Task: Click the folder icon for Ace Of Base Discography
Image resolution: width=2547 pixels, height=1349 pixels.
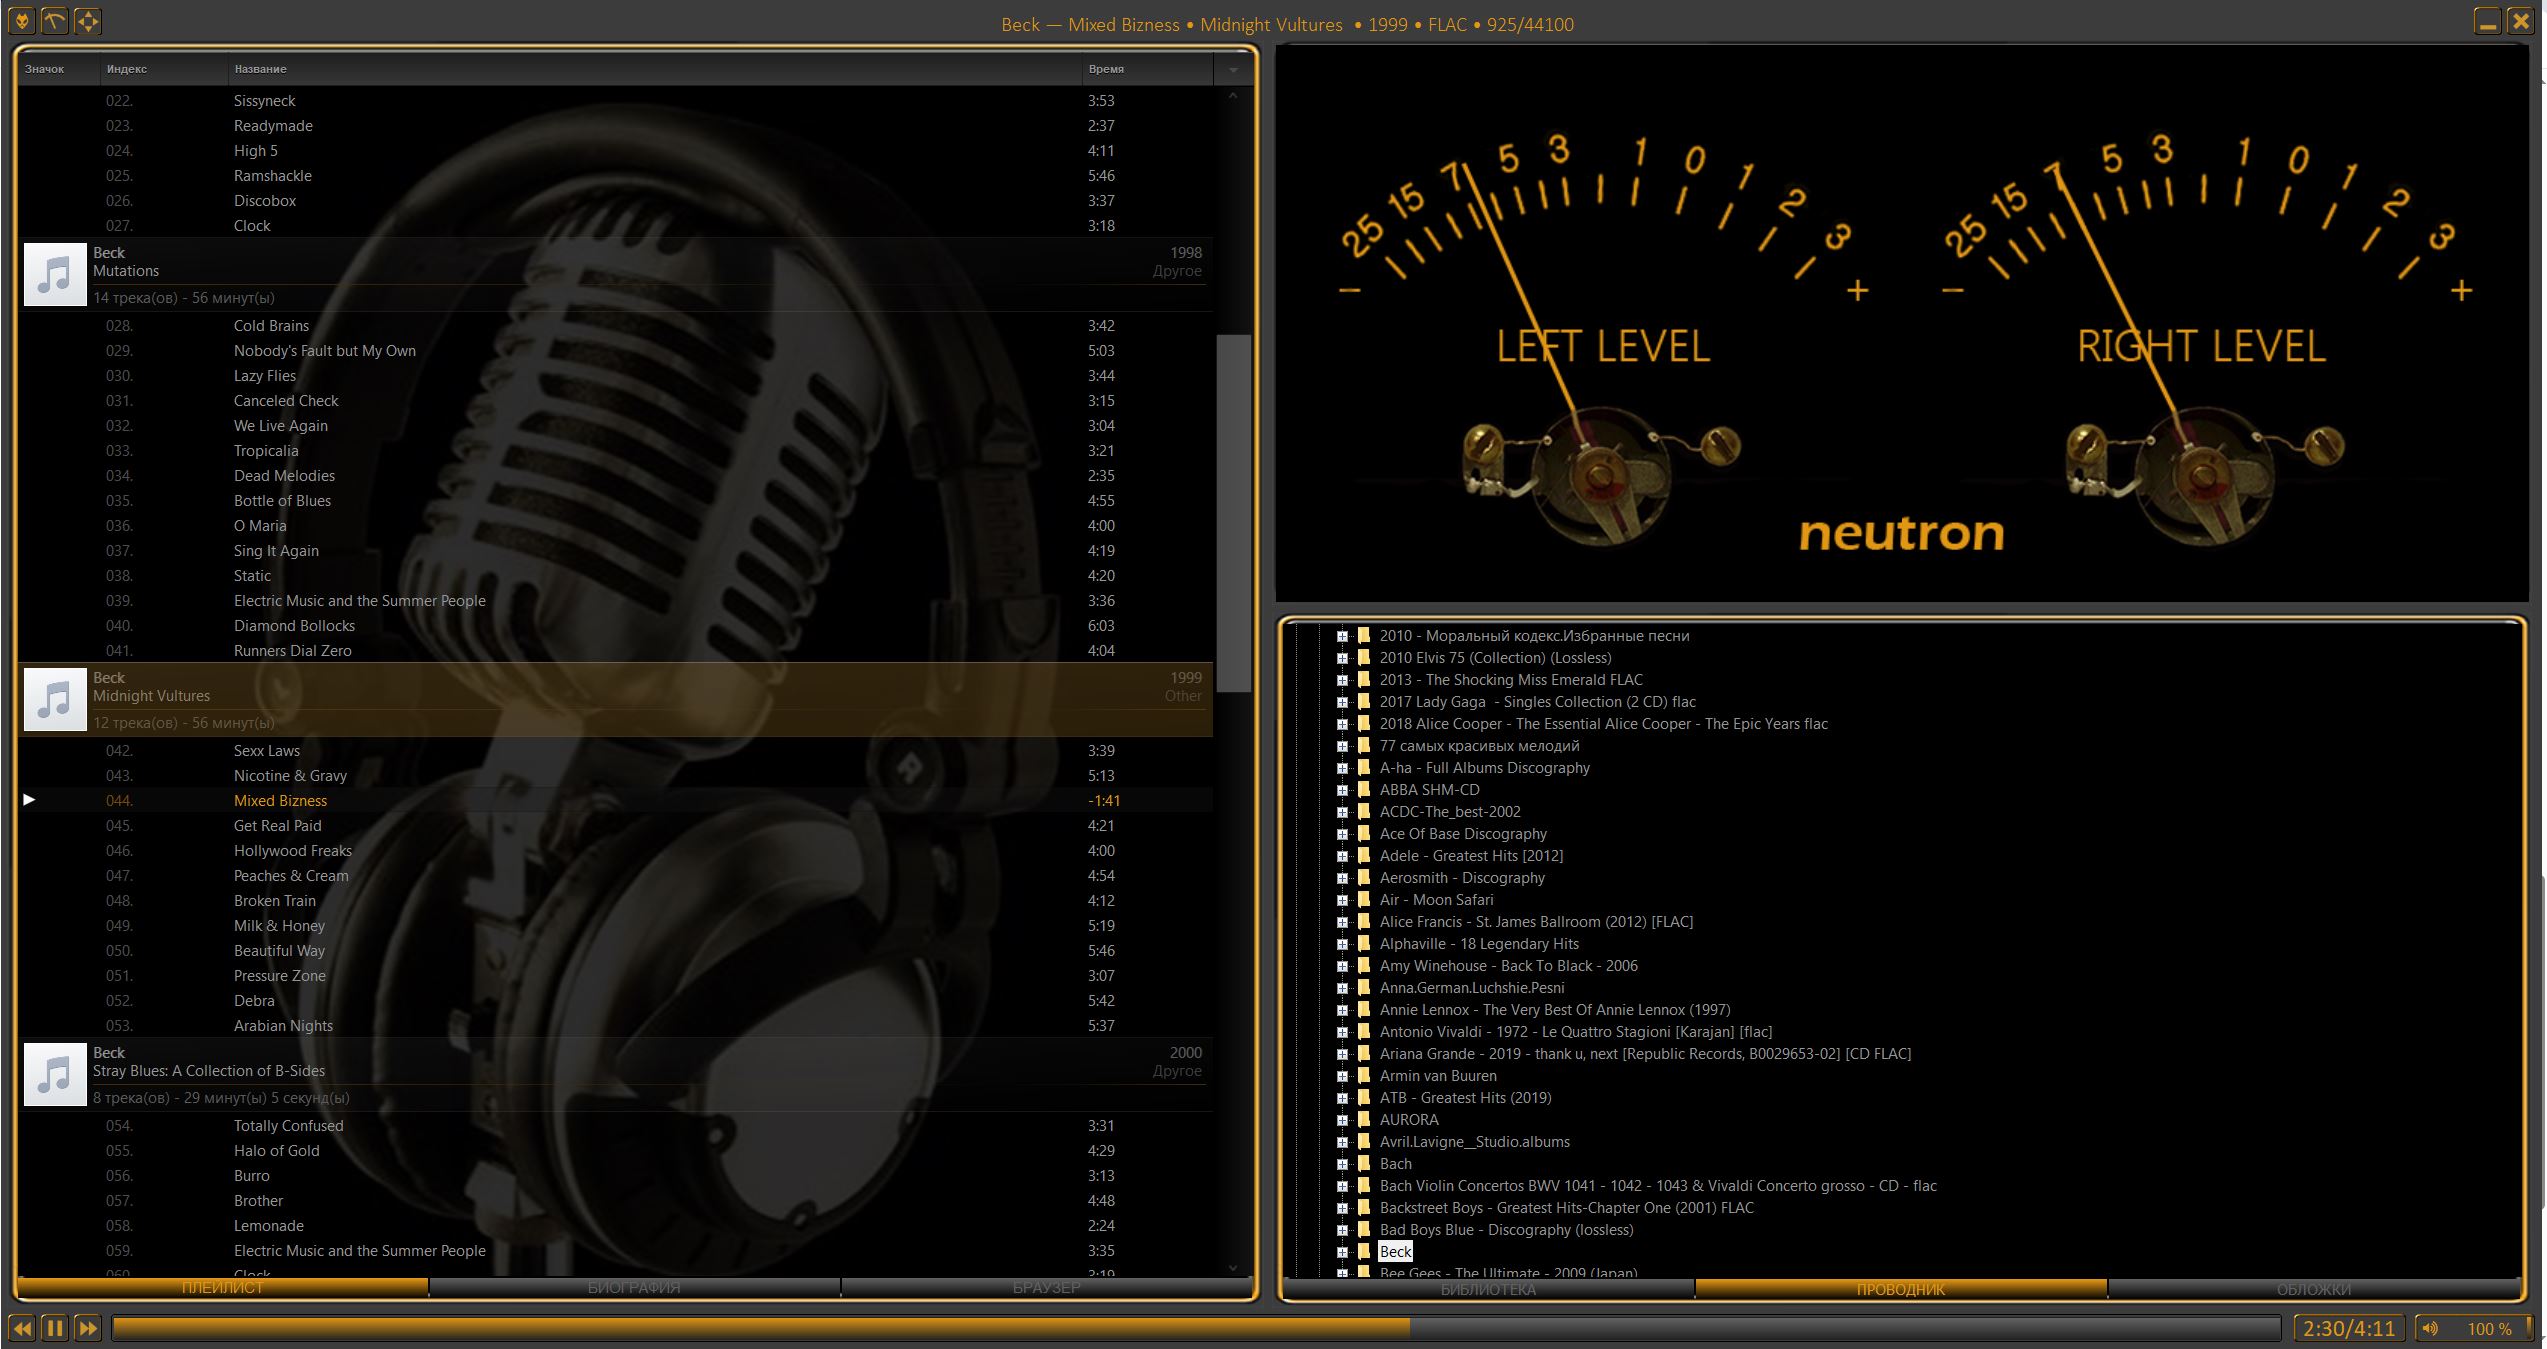Action: pyautogui.click(x=1363, y=833)
